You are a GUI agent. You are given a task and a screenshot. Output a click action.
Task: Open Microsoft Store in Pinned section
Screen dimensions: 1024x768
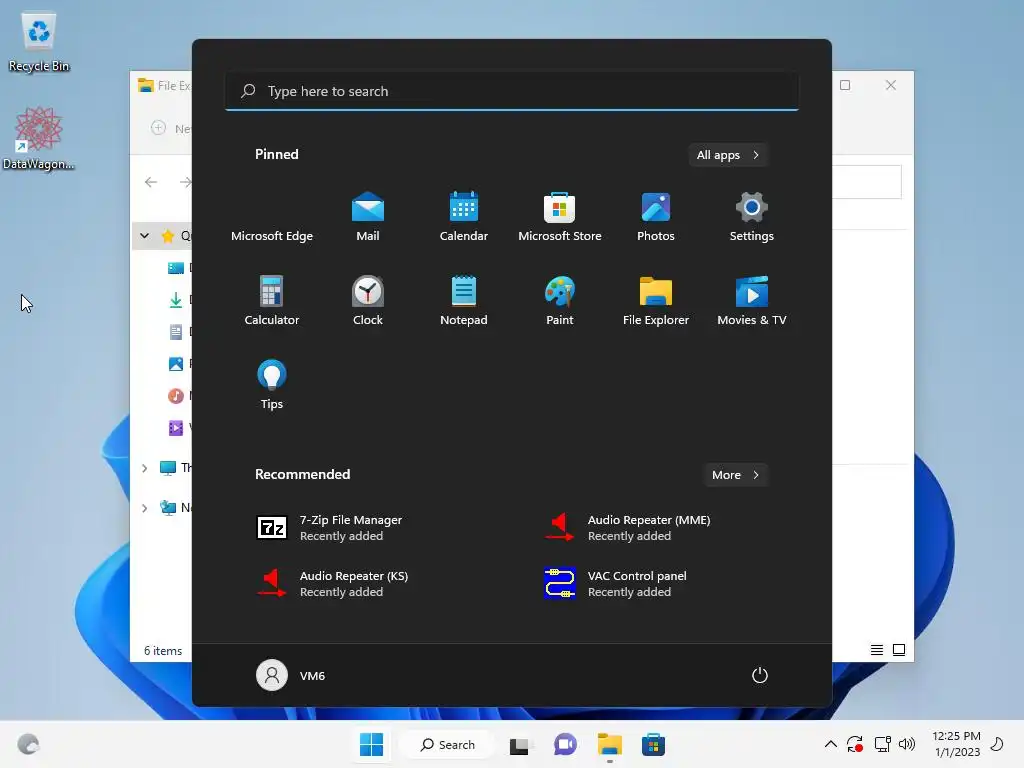(560, 217)
